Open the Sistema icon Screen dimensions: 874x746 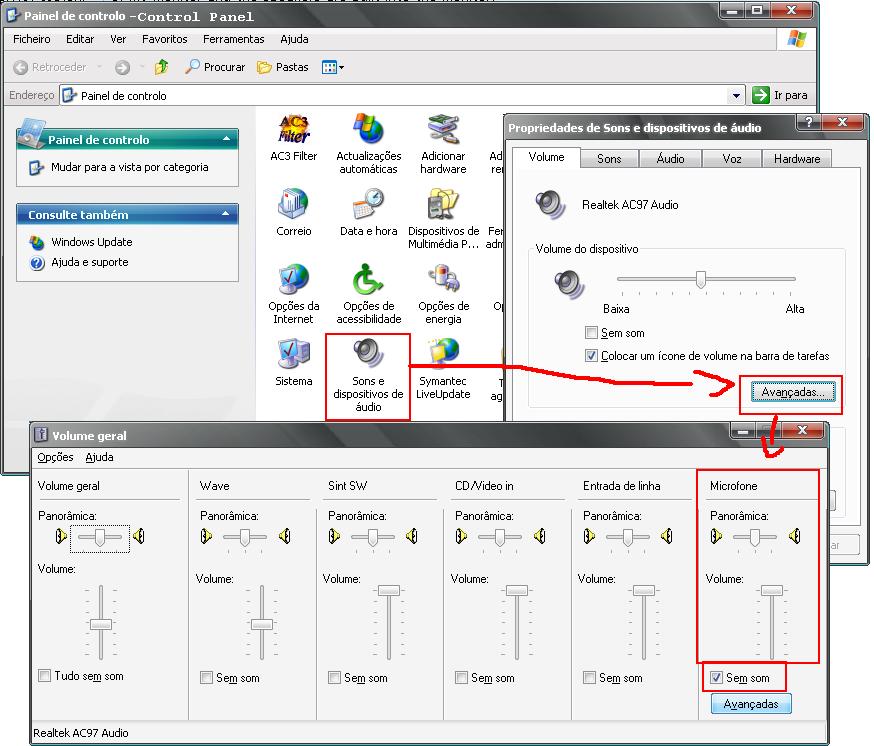pyautogui.click(x=293, y=354)
